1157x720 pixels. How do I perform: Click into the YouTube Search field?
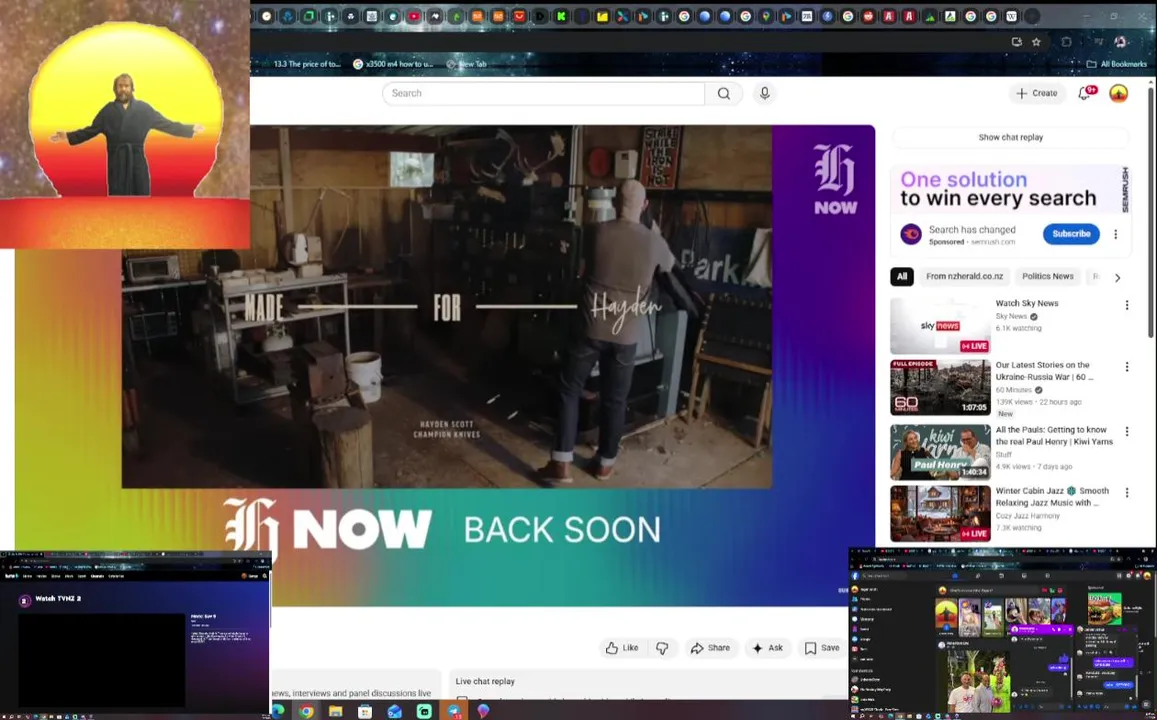point(543,94)
